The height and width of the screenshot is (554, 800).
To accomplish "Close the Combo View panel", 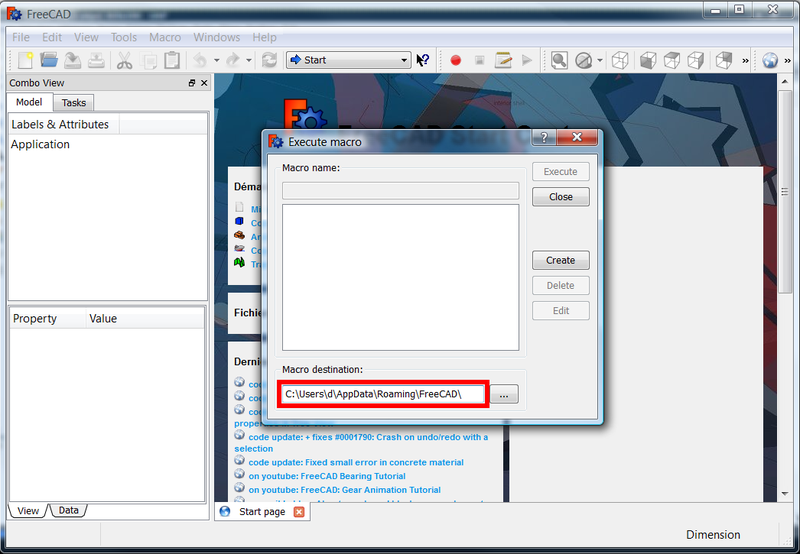I will (204, 83).
